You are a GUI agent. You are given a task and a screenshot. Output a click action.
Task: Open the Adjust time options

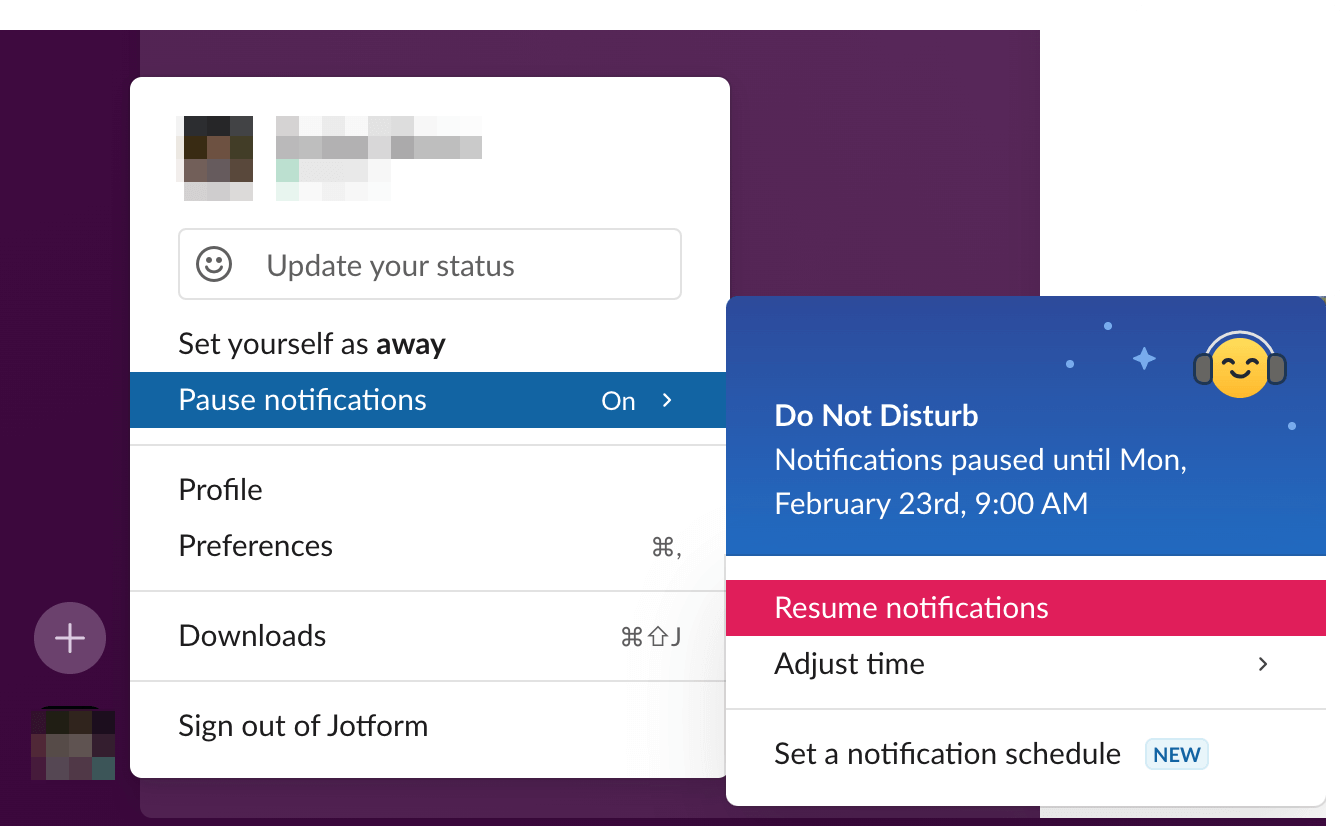coord(849,663)
